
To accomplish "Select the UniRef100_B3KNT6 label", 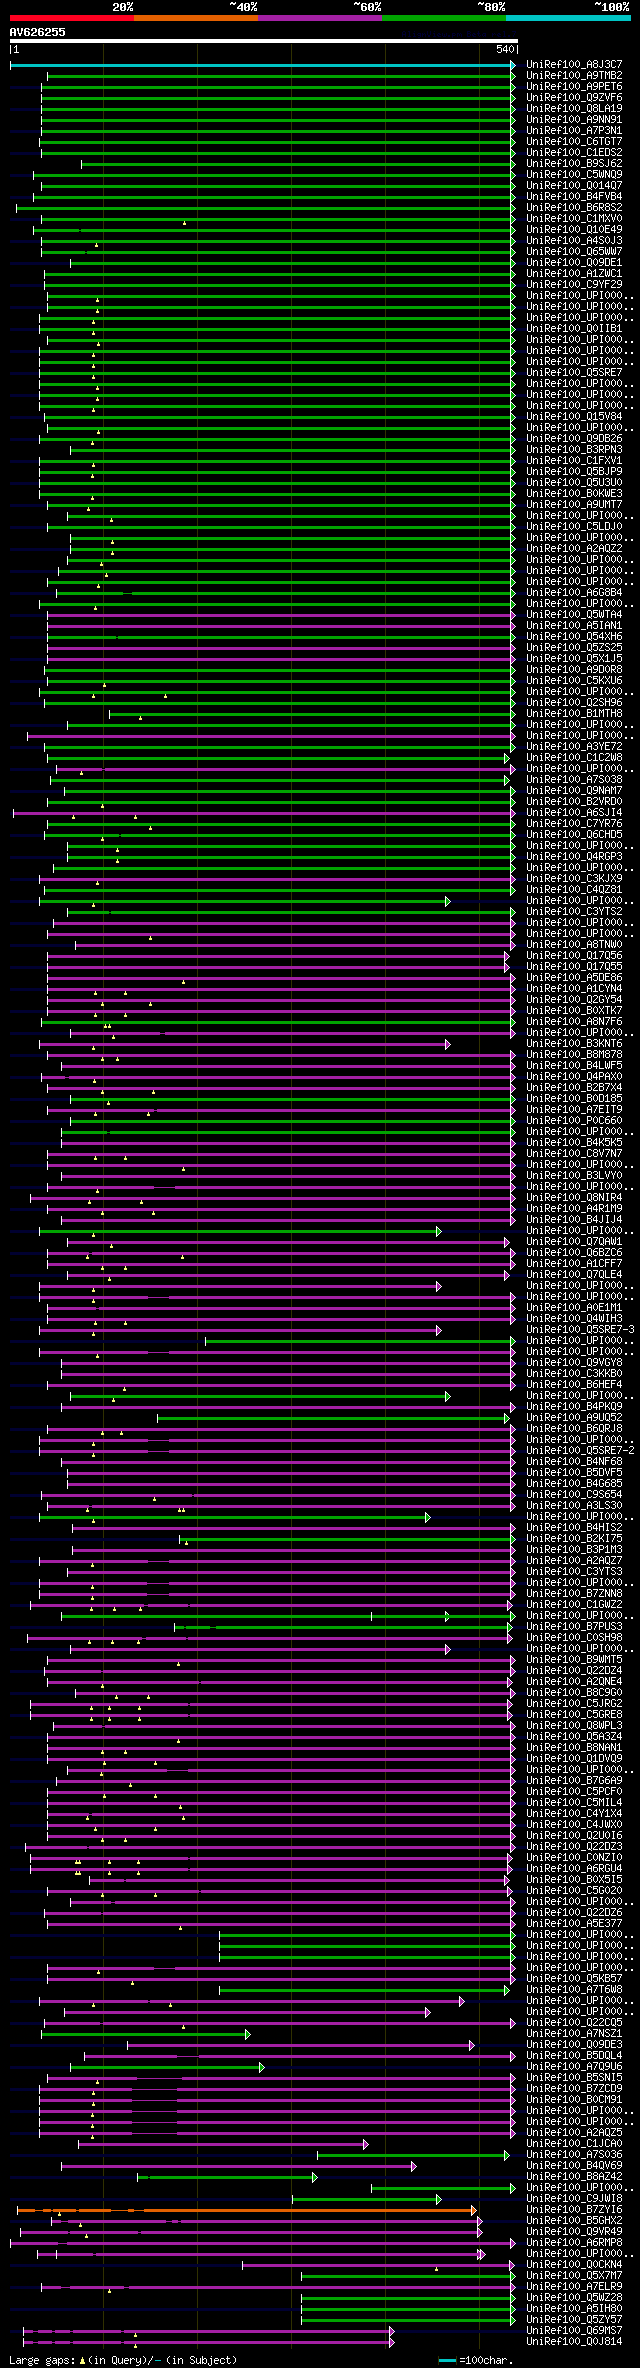I will 574,1044.
